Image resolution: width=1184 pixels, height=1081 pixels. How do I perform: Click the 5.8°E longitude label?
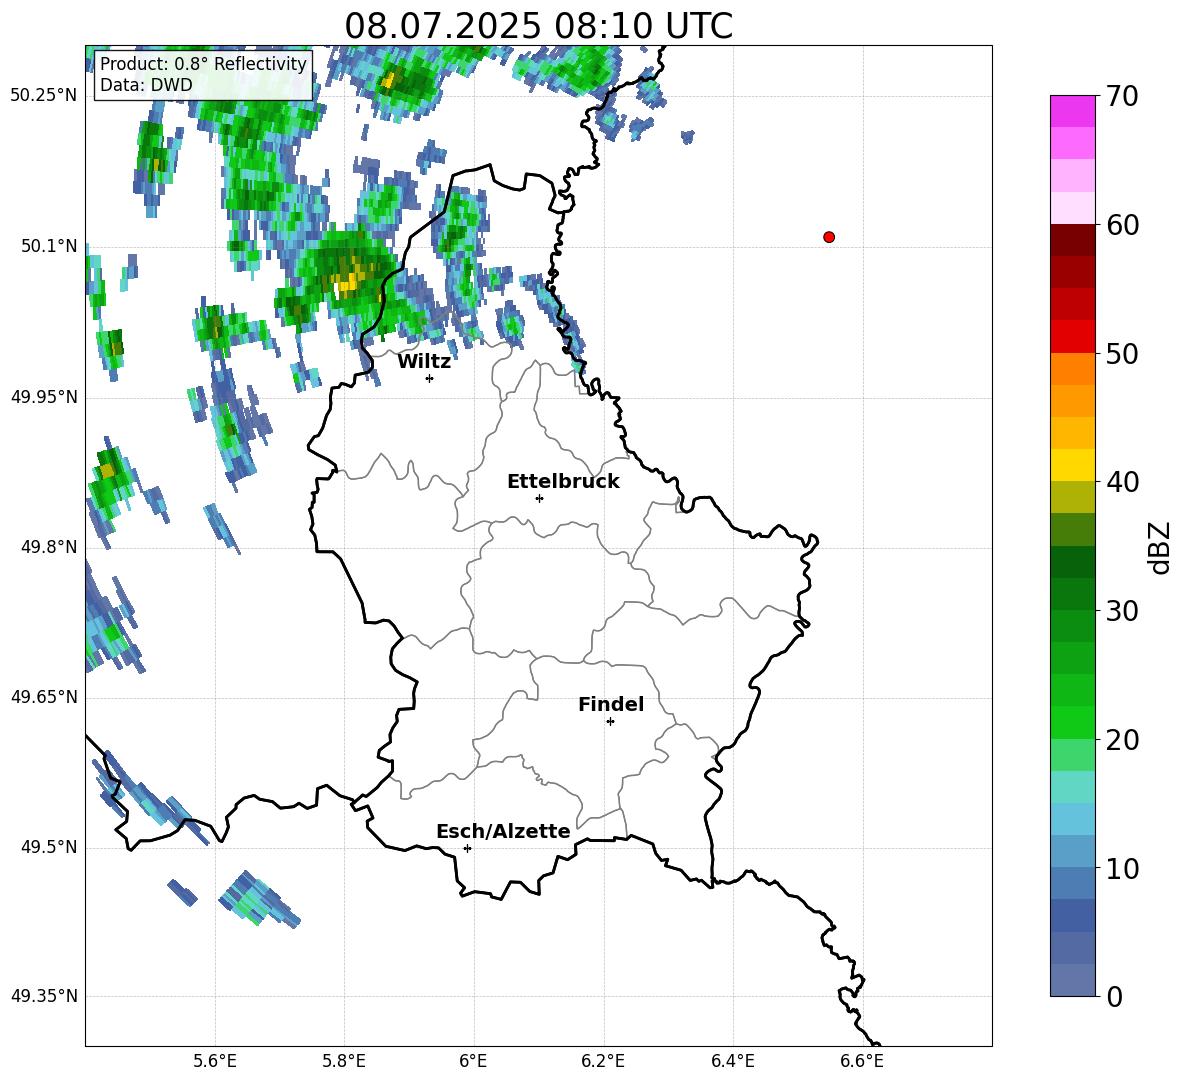click(344, 1061)
